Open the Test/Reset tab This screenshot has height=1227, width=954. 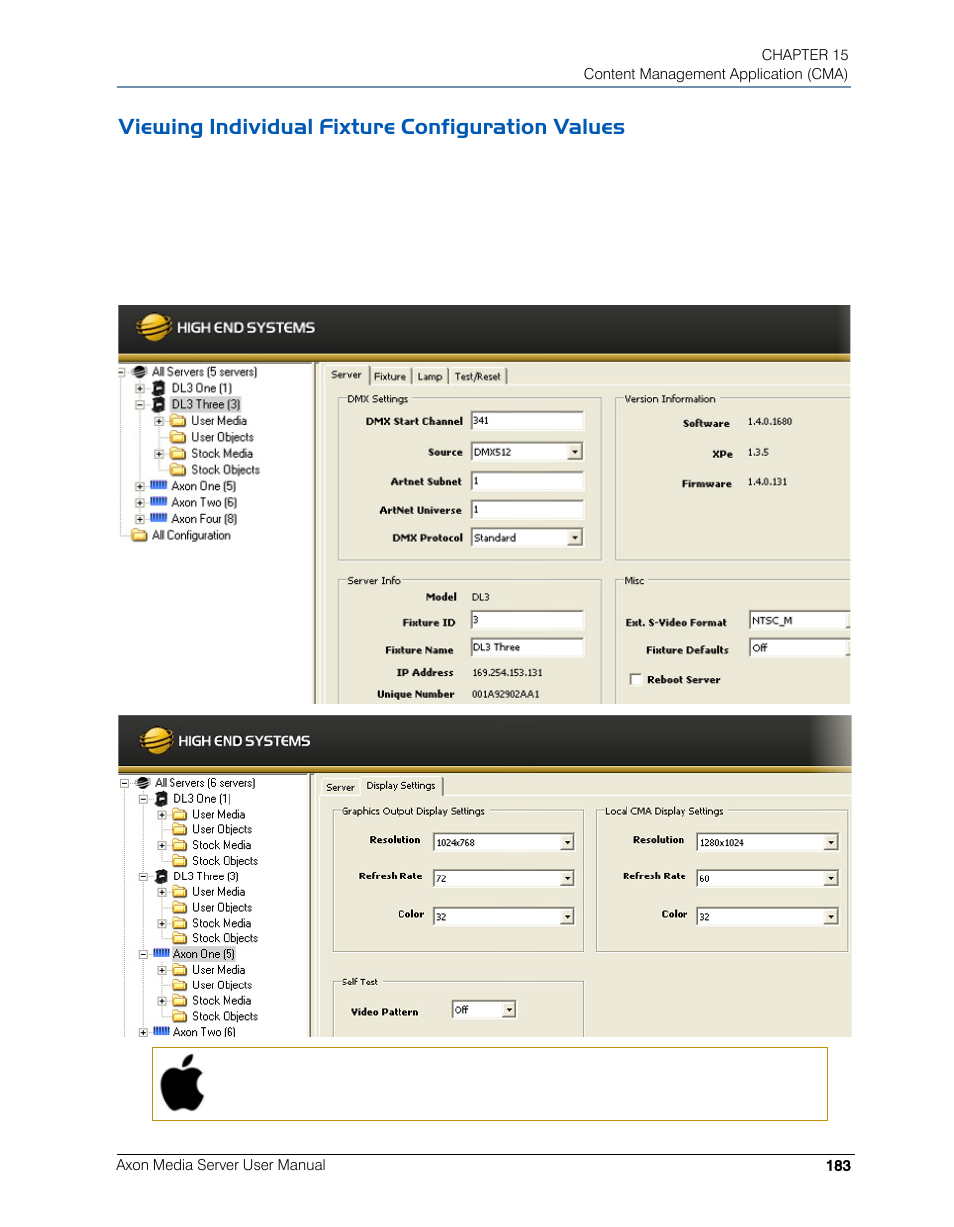pos(478,376)
